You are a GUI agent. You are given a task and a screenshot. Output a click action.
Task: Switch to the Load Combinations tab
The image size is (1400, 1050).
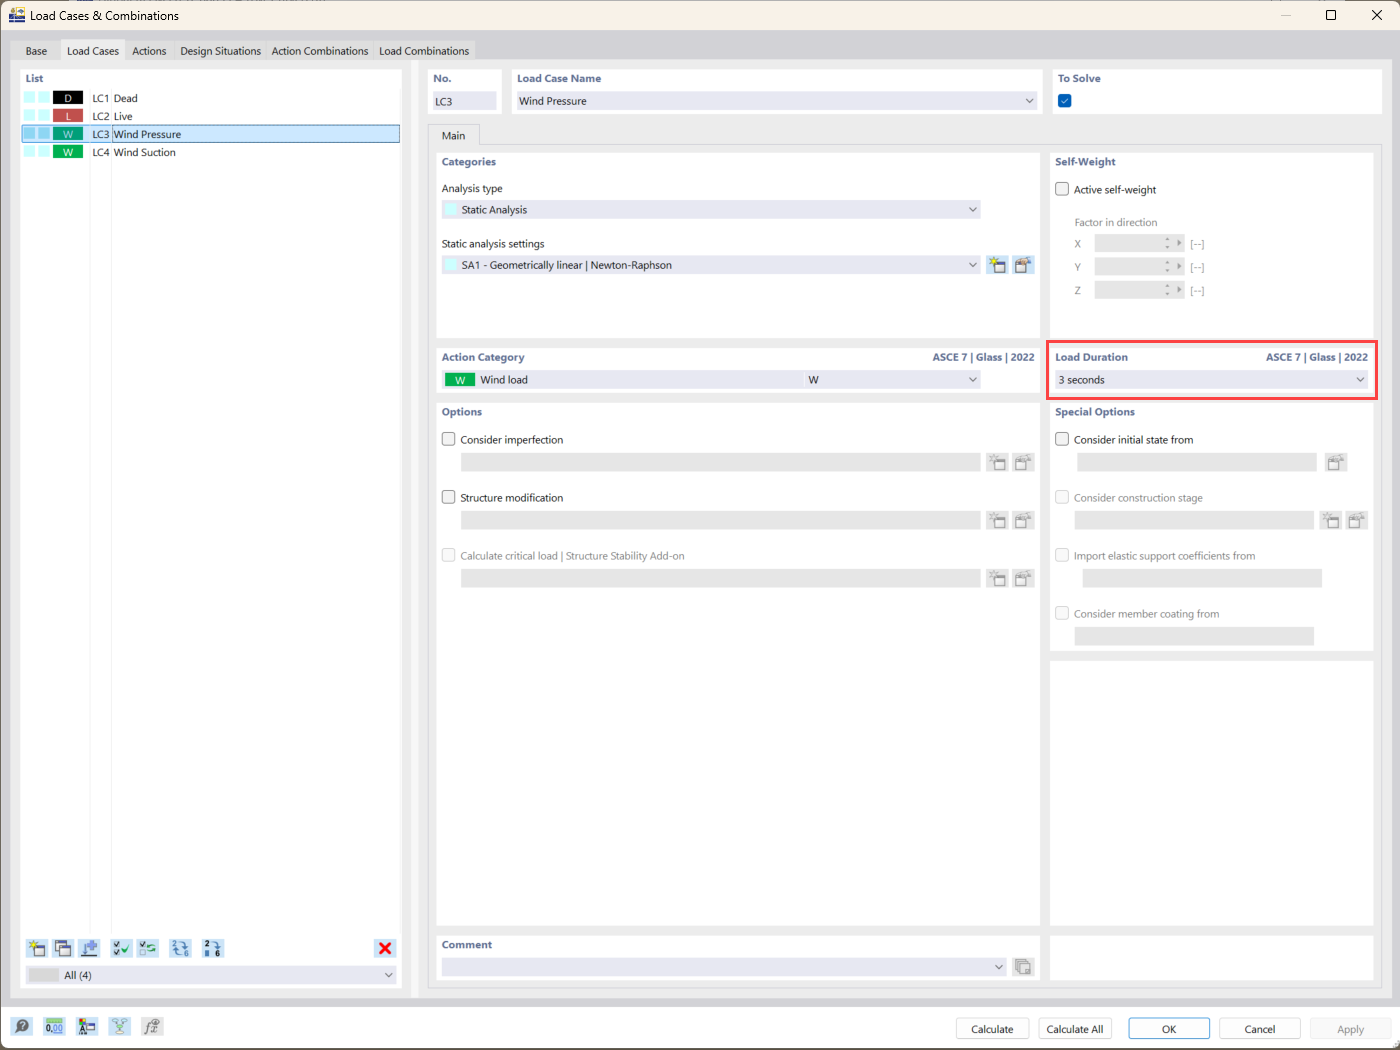point(424,50)
